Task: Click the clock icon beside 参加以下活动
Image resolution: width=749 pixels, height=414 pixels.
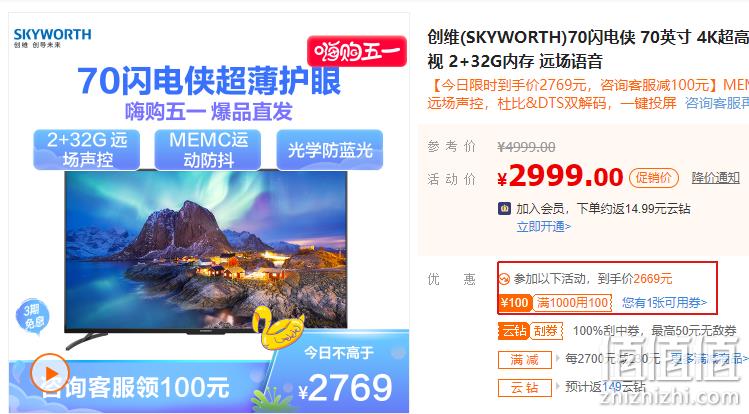Action: [x=504, y=279]
